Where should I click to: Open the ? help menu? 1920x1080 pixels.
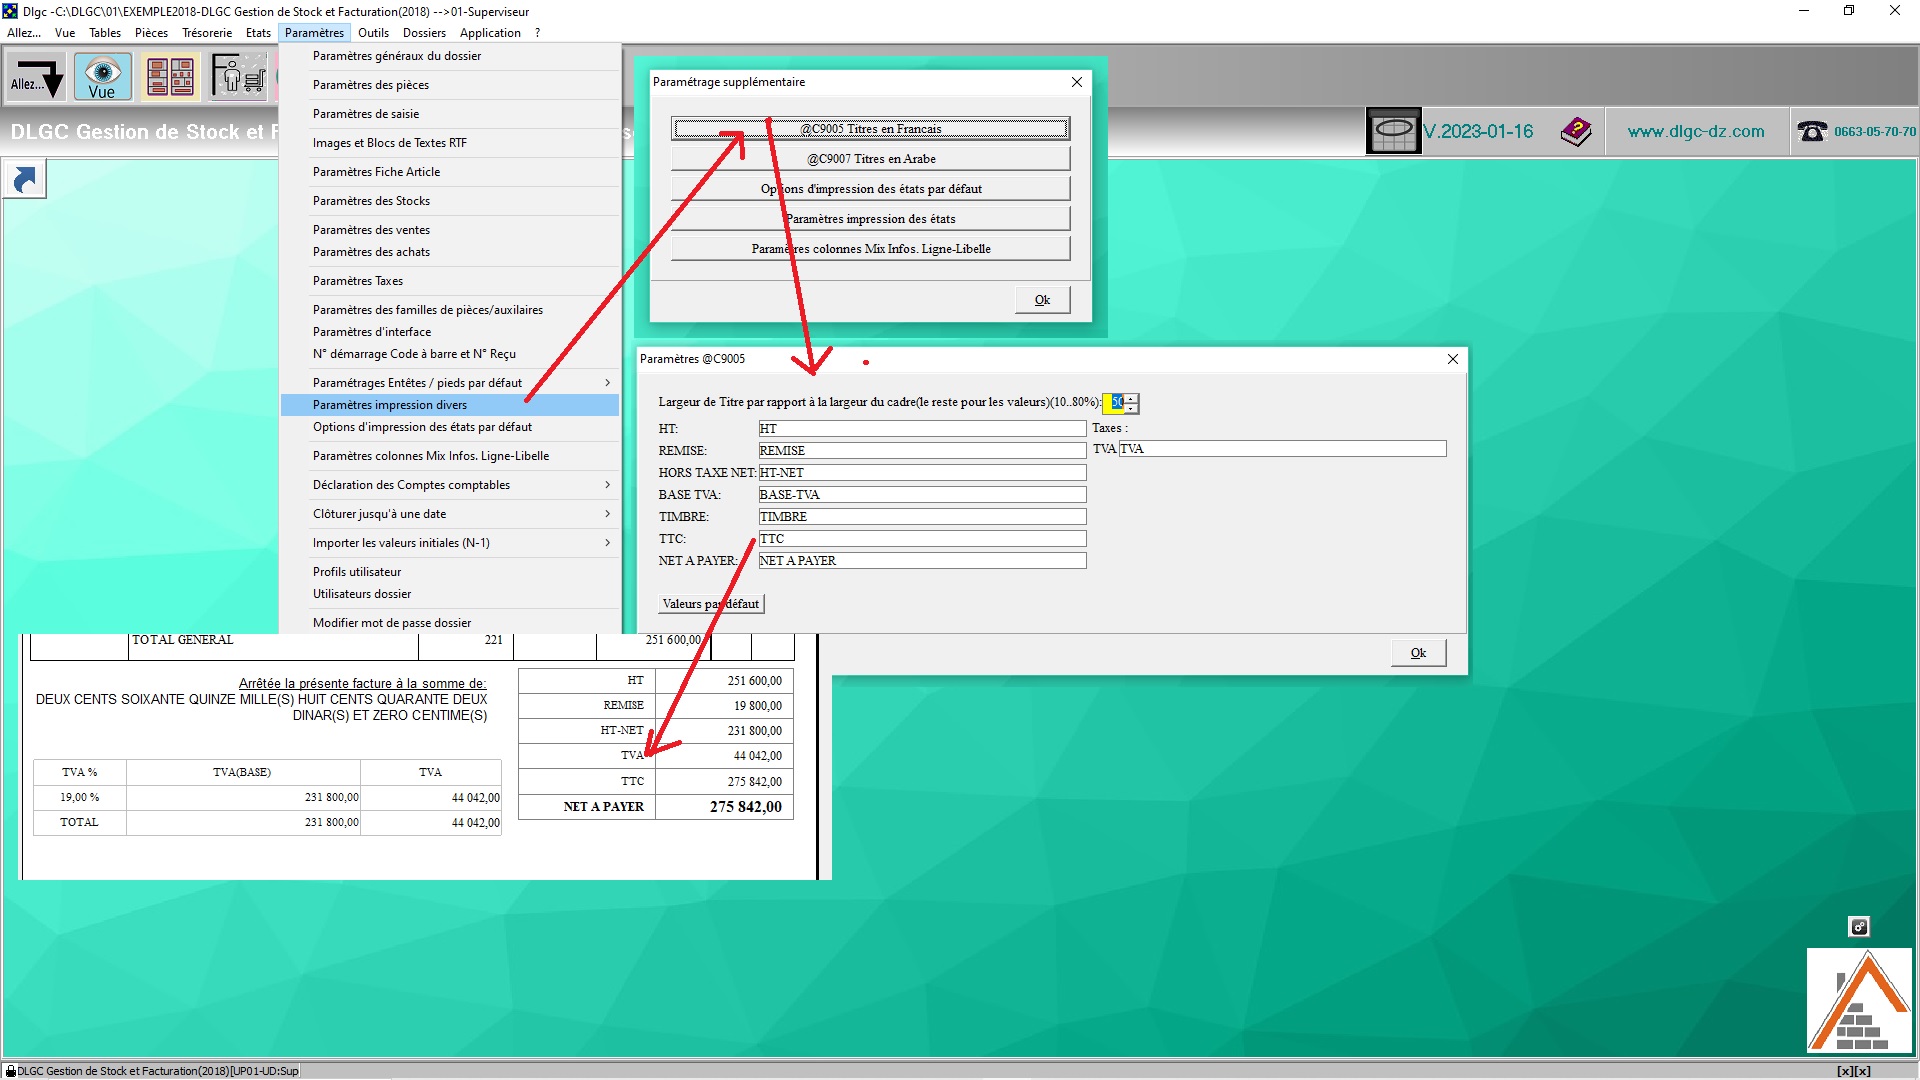point(537,33)
